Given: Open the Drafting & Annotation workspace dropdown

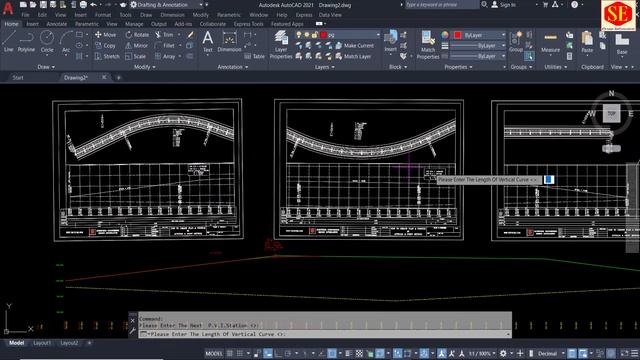Looking at the screenshot, I should point(167,4).
